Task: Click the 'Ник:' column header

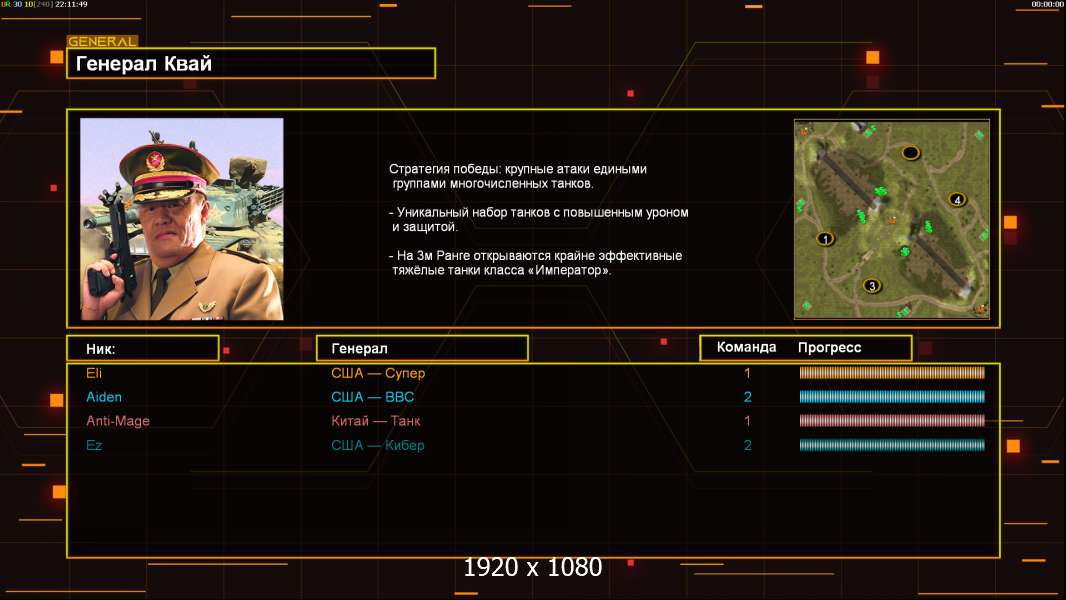Action: pyautogui.click(x=143, y=349)
